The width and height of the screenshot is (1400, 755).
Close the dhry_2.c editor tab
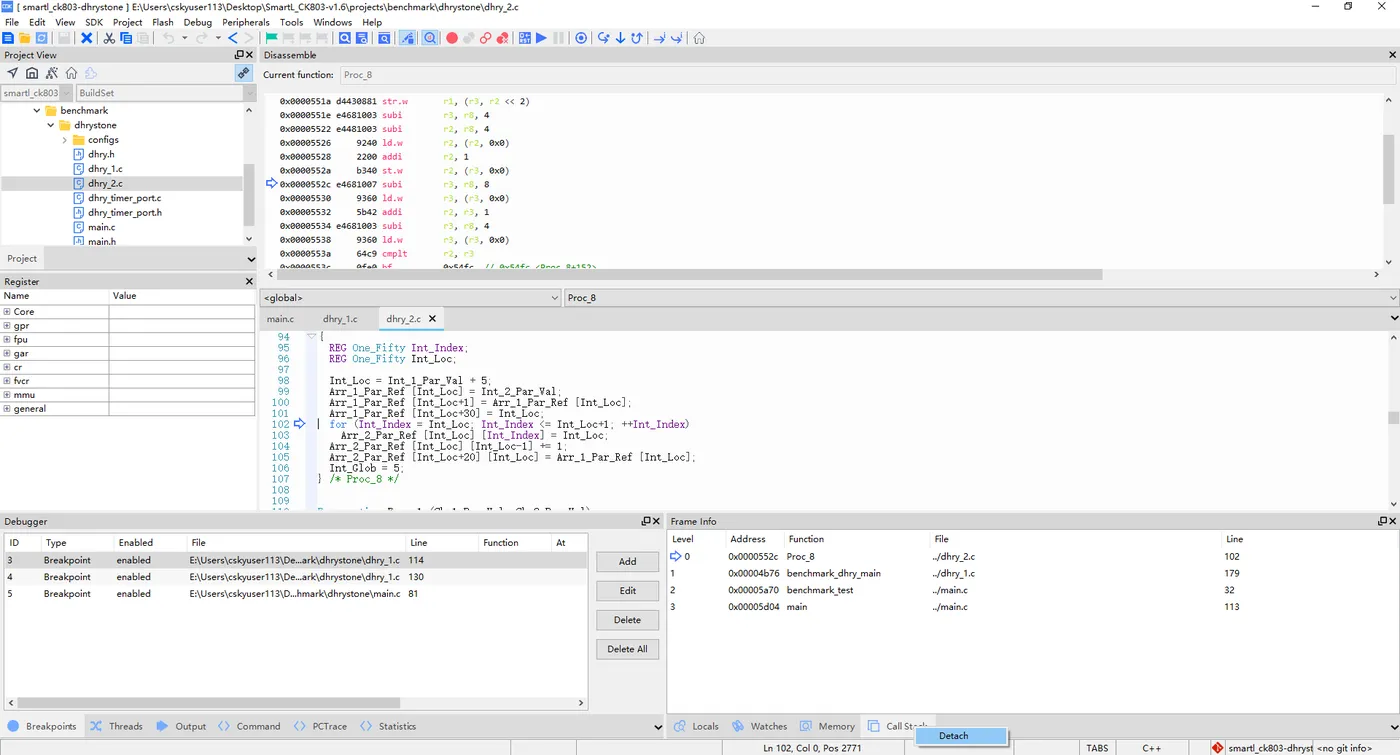(x=433, y=319)
